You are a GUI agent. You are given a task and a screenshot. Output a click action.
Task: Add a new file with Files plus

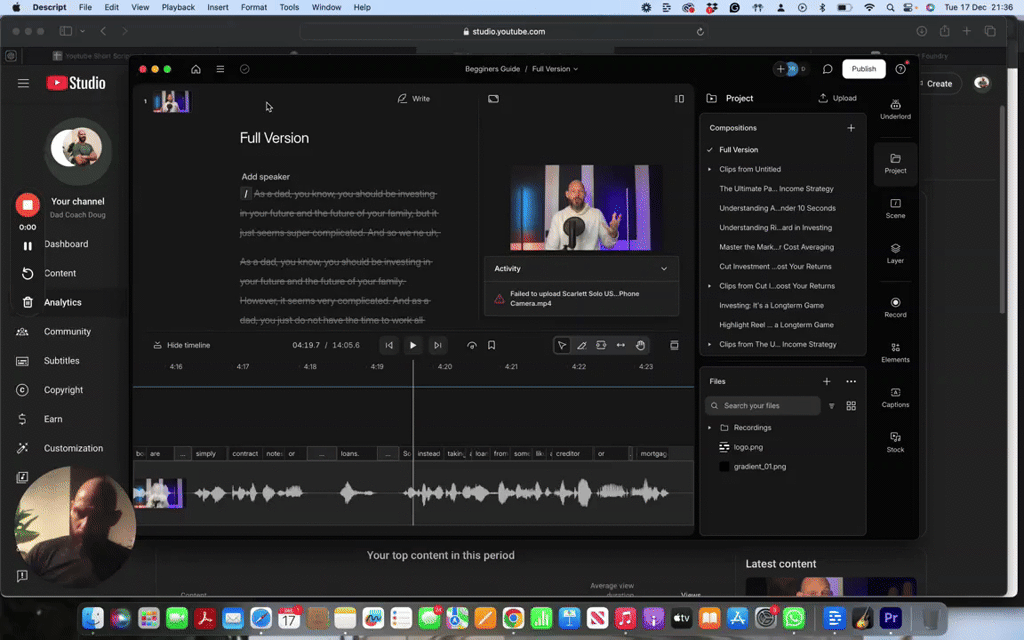coord(827,381)
